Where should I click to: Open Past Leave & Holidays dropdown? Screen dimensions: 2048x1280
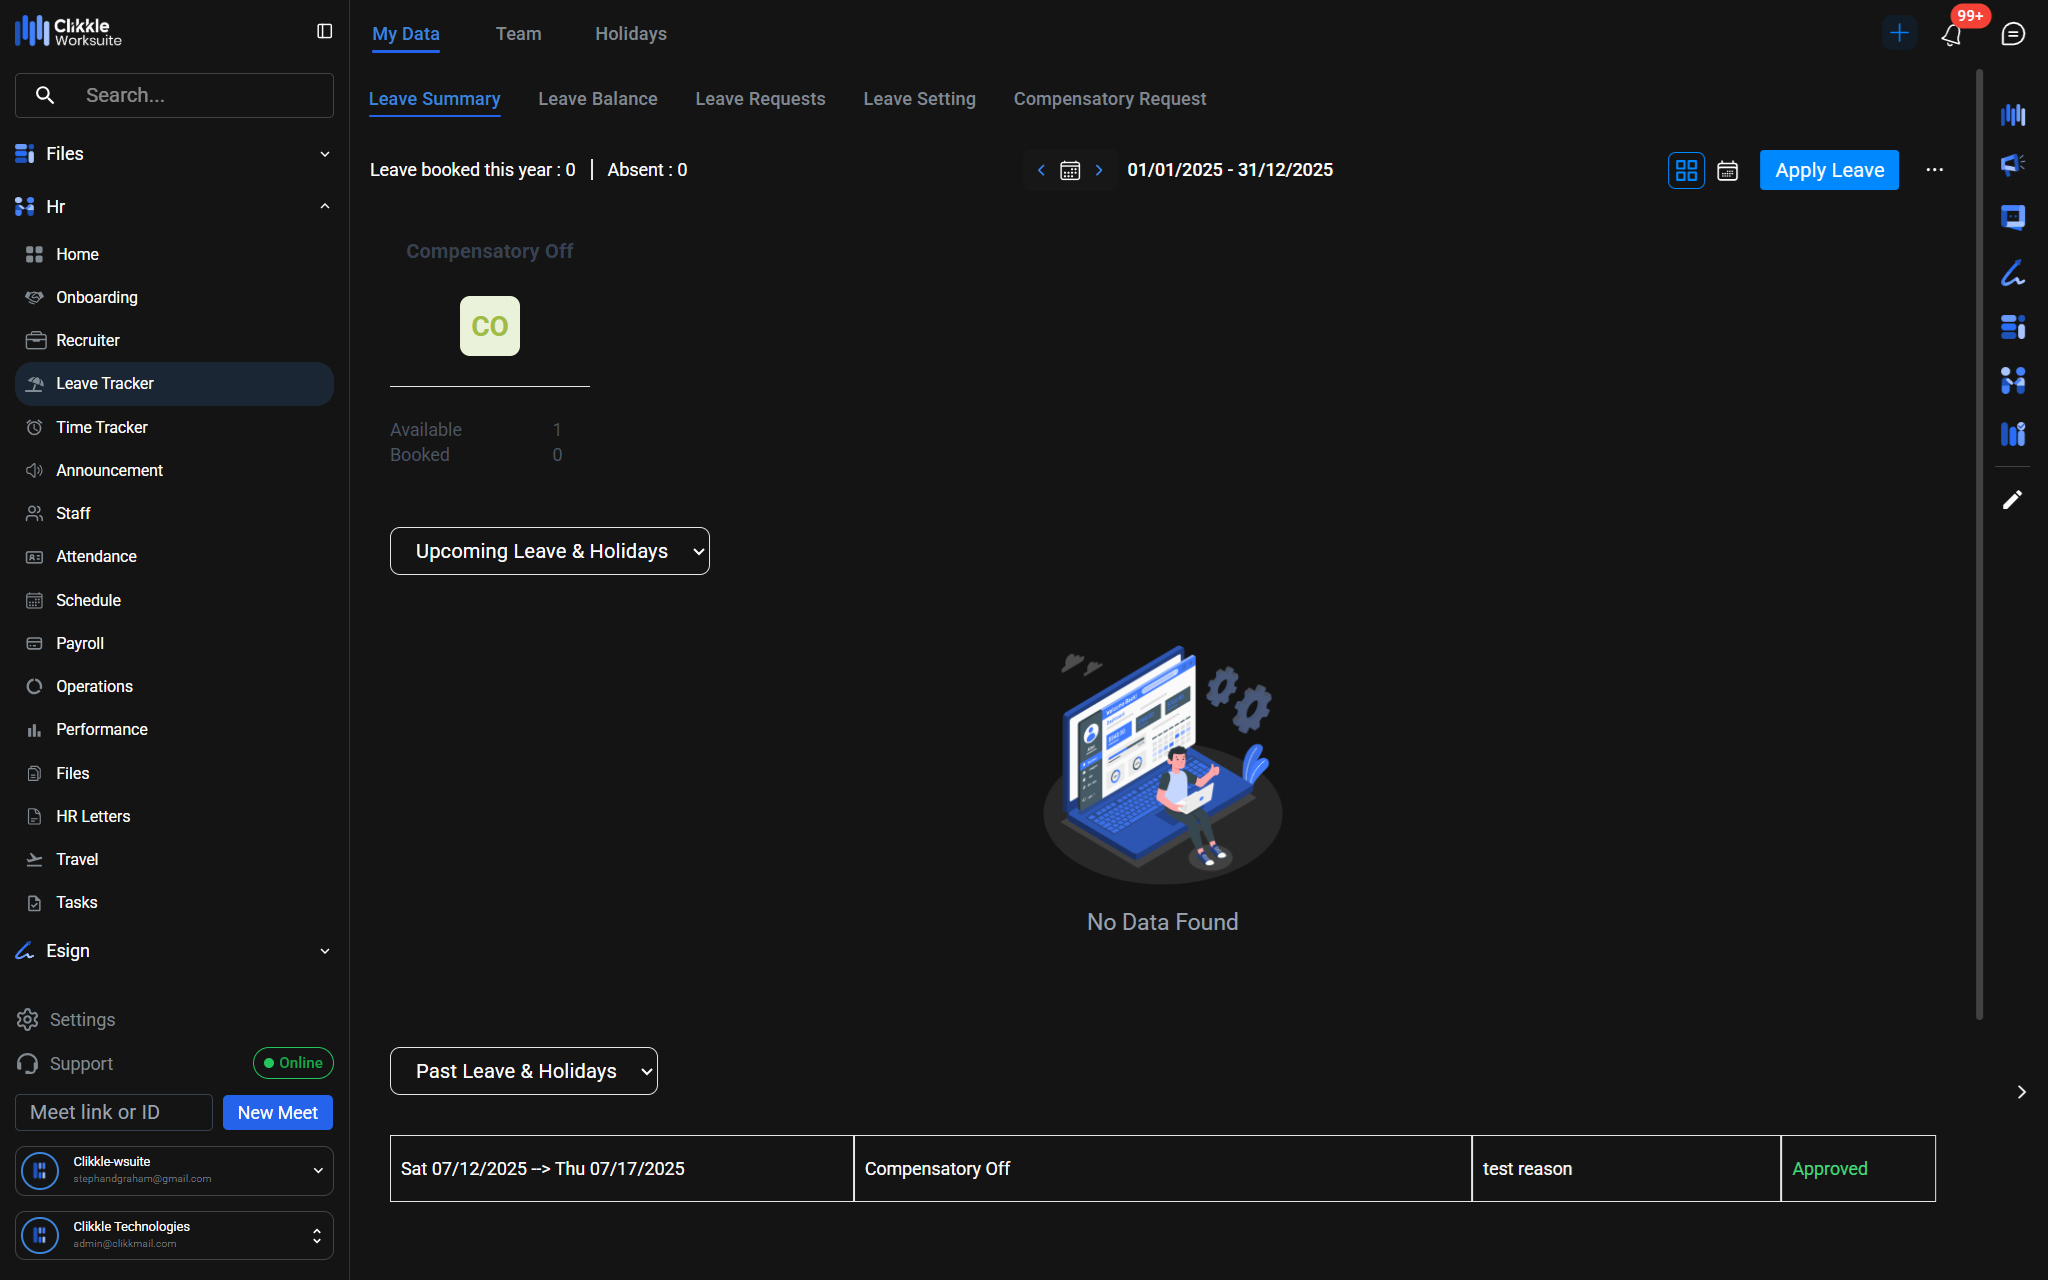coord(523,1071)
